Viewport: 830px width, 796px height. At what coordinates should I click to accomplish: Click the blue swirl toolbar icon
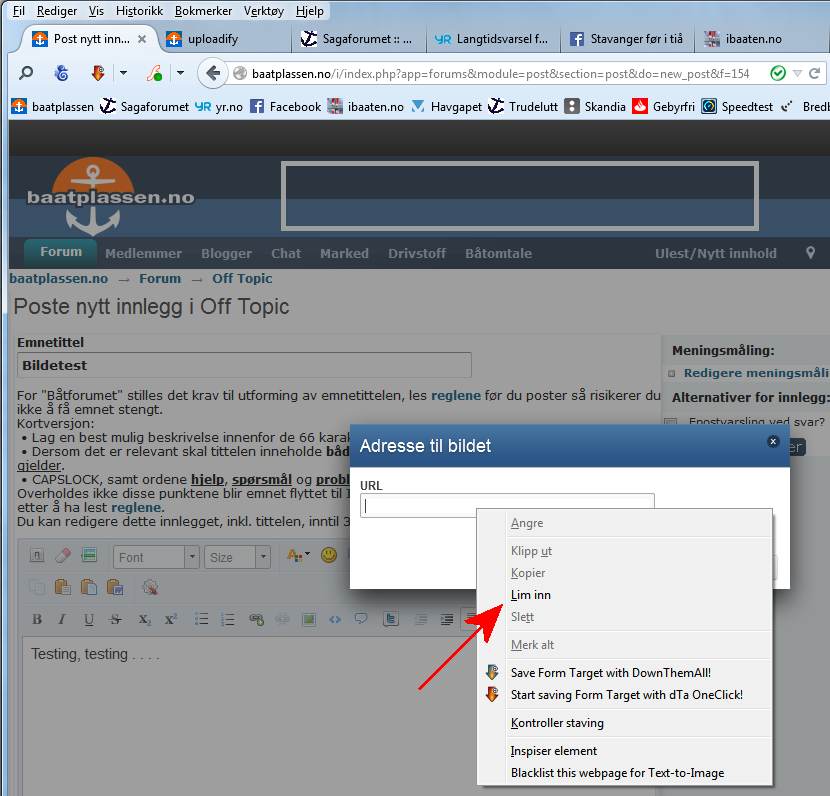[62, 73]
